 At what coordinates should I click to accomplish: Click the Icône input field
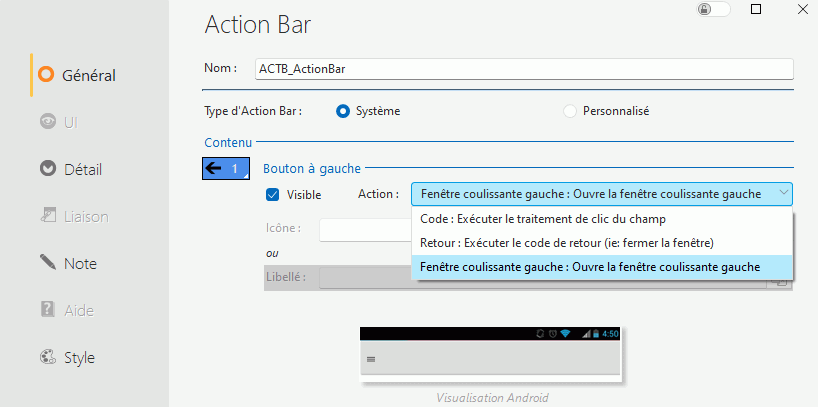[365, 230]
